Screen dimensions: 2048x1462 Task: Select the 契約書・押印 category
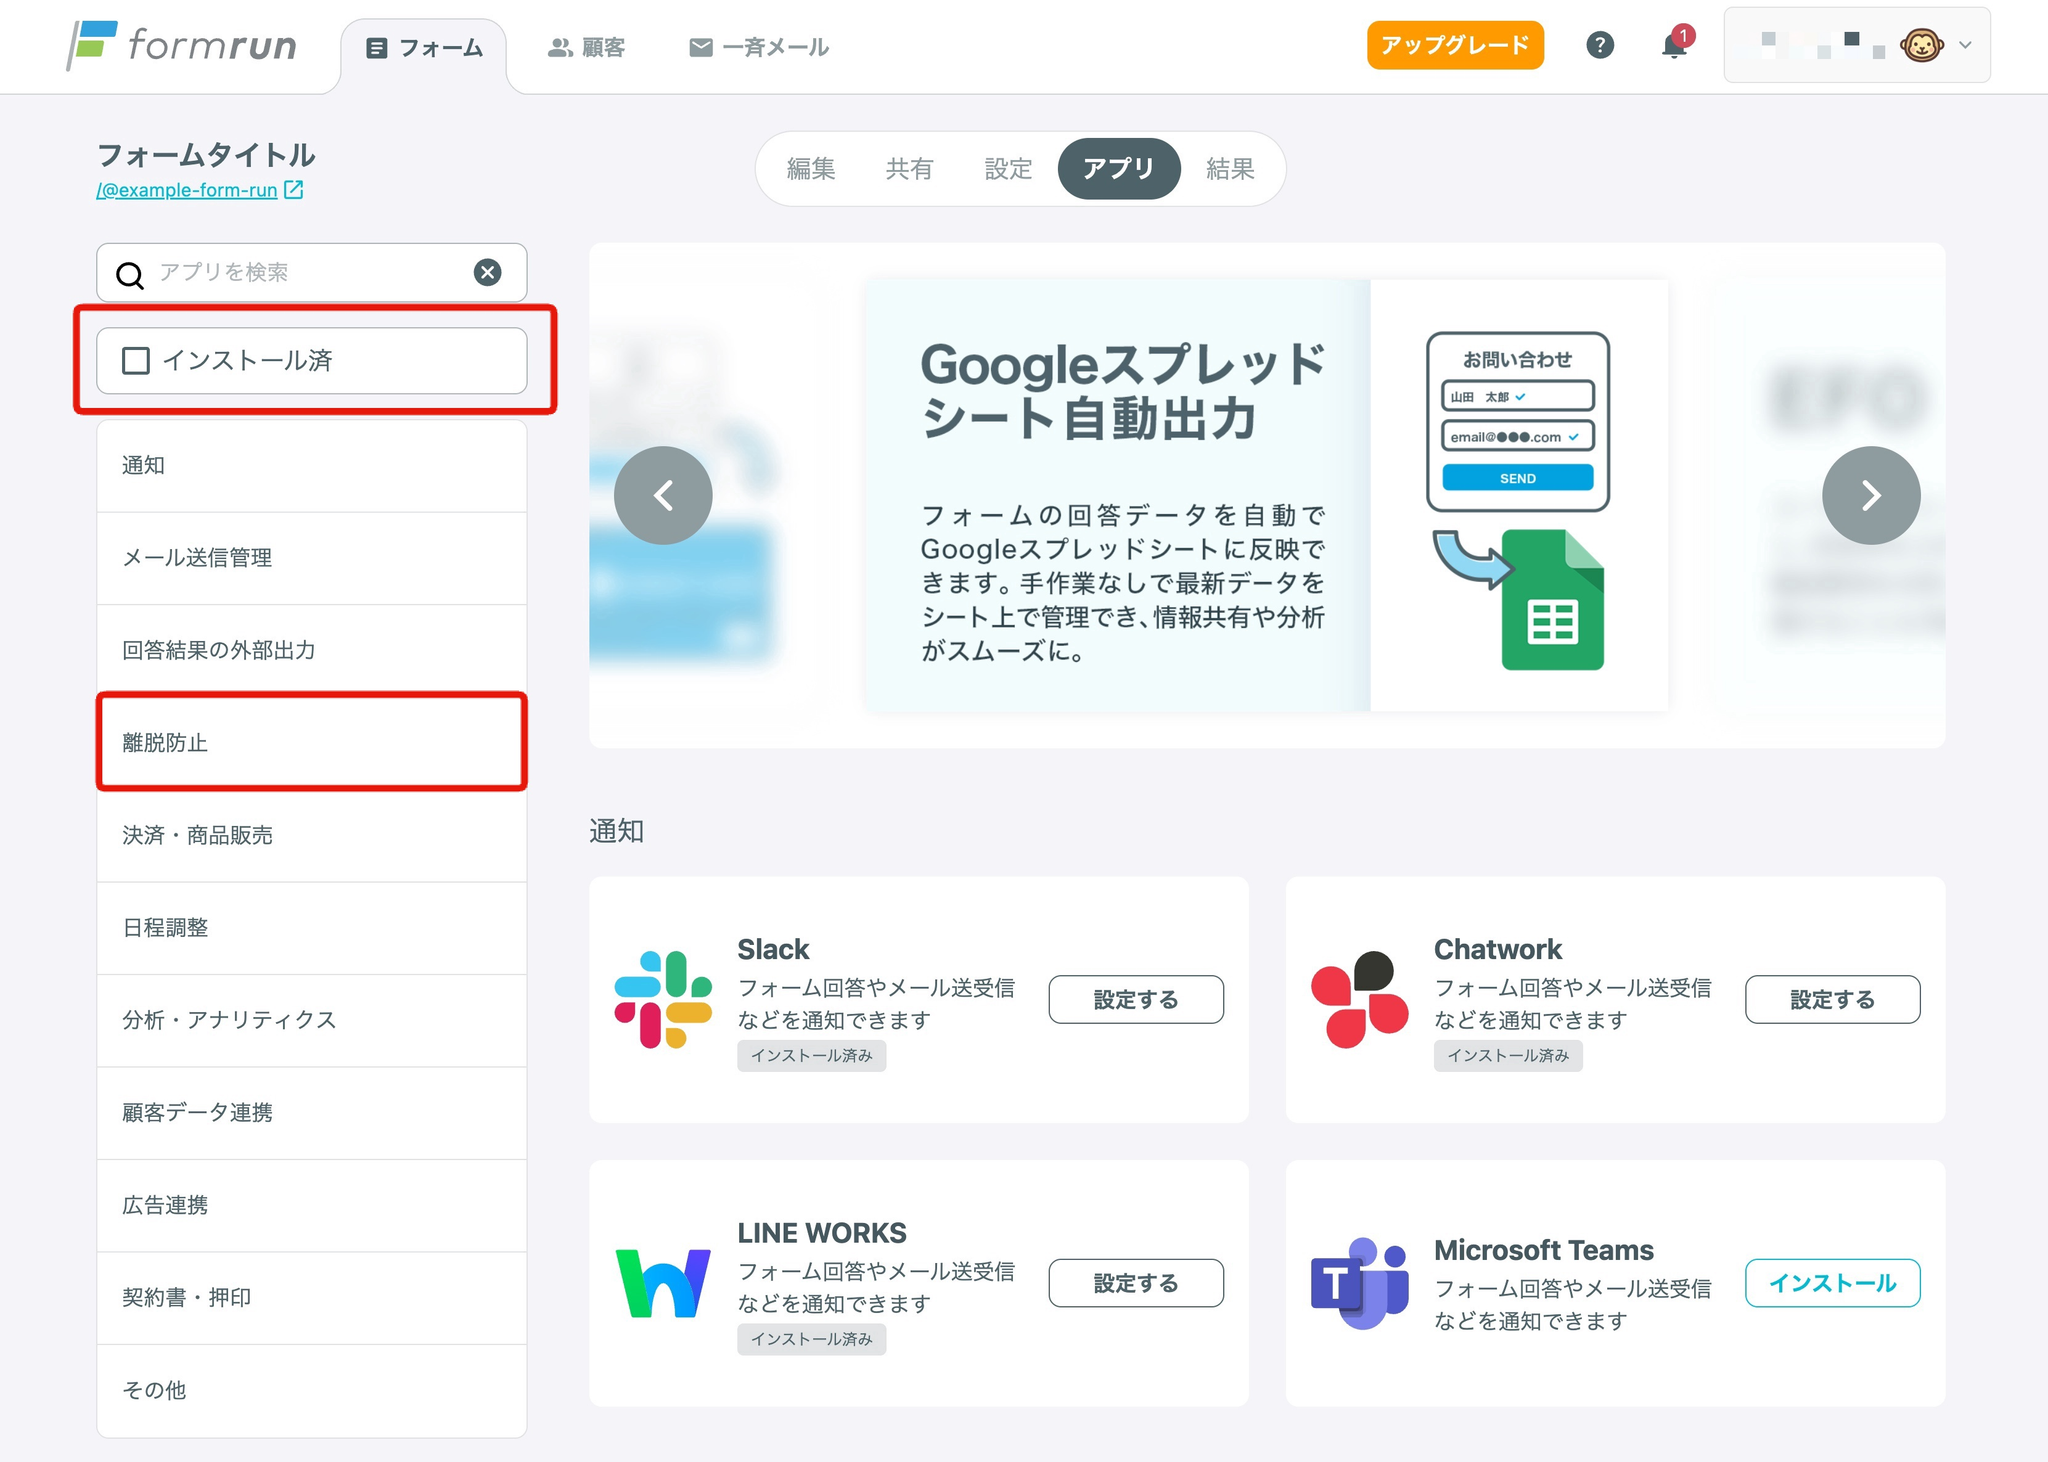tap(312, 1298)
